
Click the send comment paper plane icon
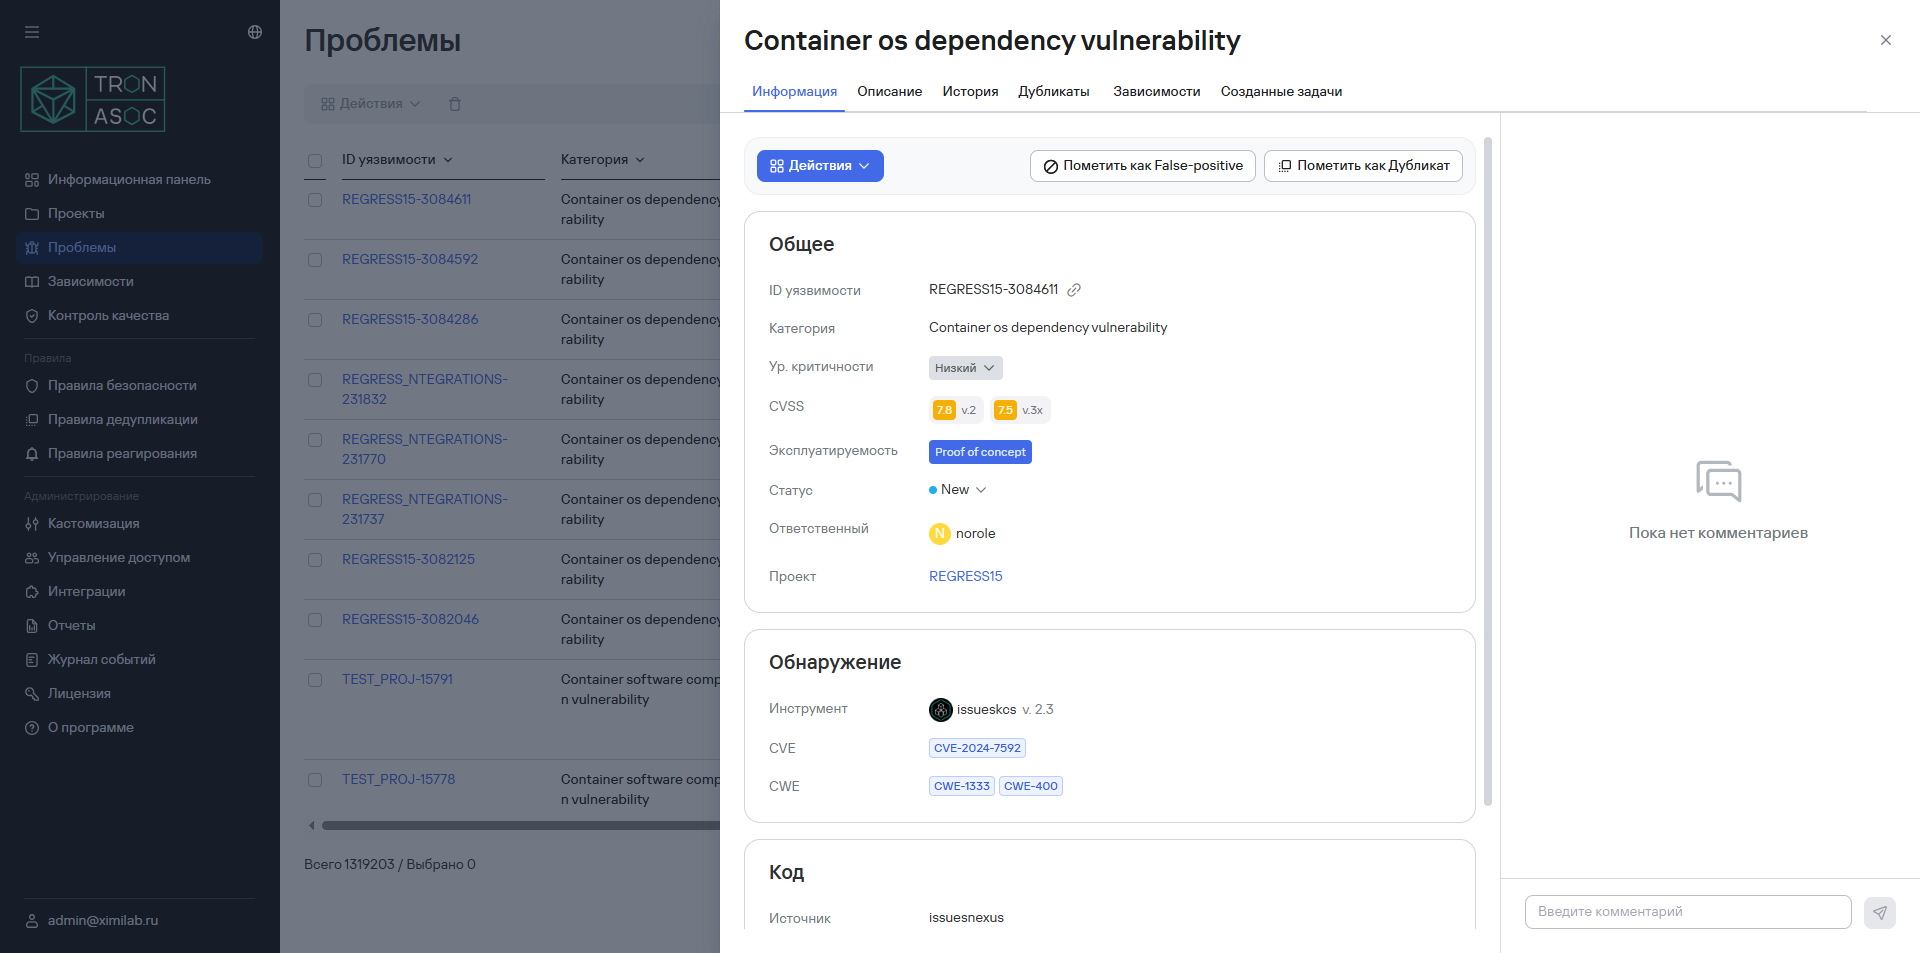click(1879, 912)
